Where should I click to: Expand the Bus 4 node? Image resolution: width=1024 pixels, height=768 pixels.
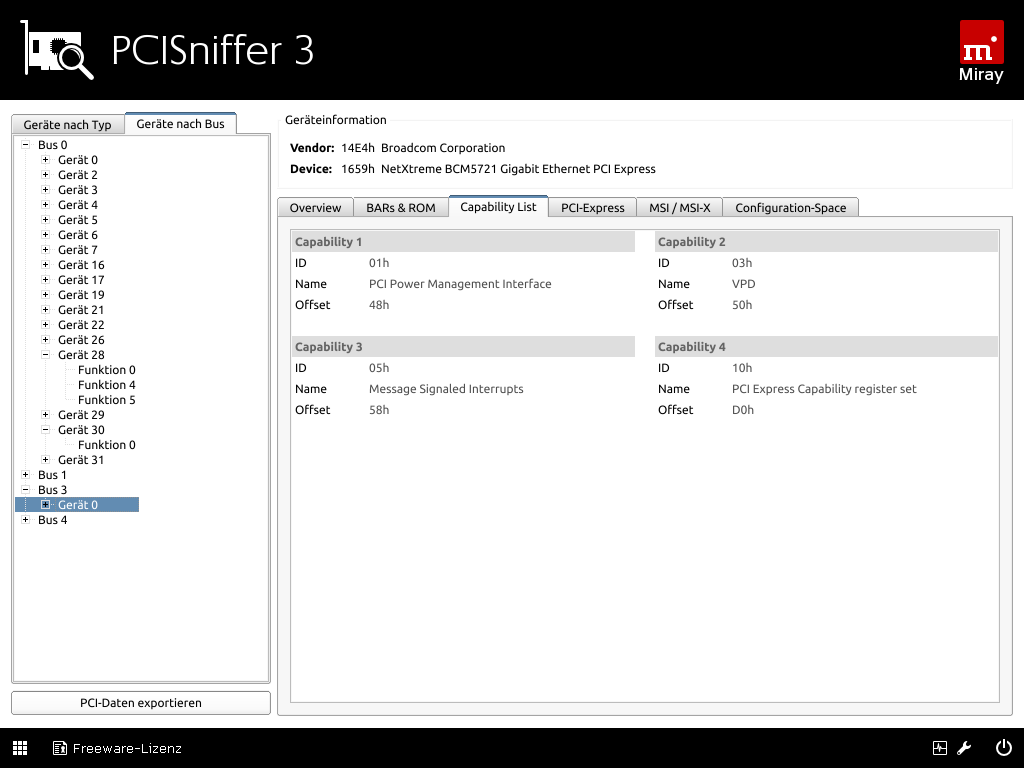(25, 520)
